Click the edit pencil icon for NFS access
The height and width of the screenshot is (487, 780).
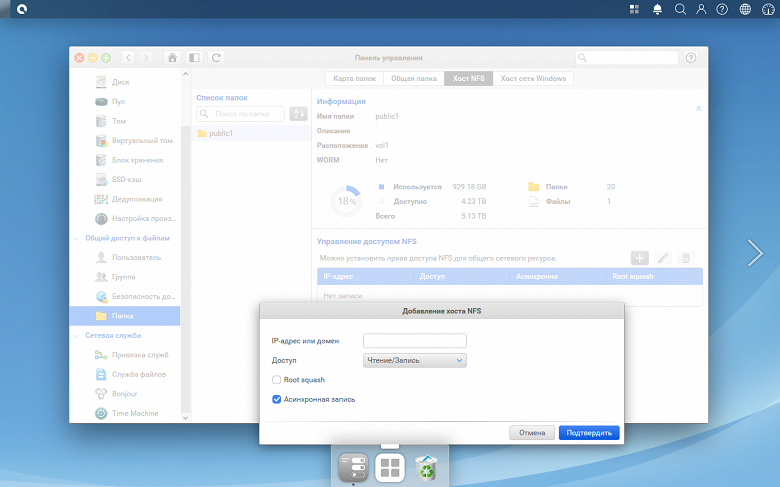pos(663,258)
